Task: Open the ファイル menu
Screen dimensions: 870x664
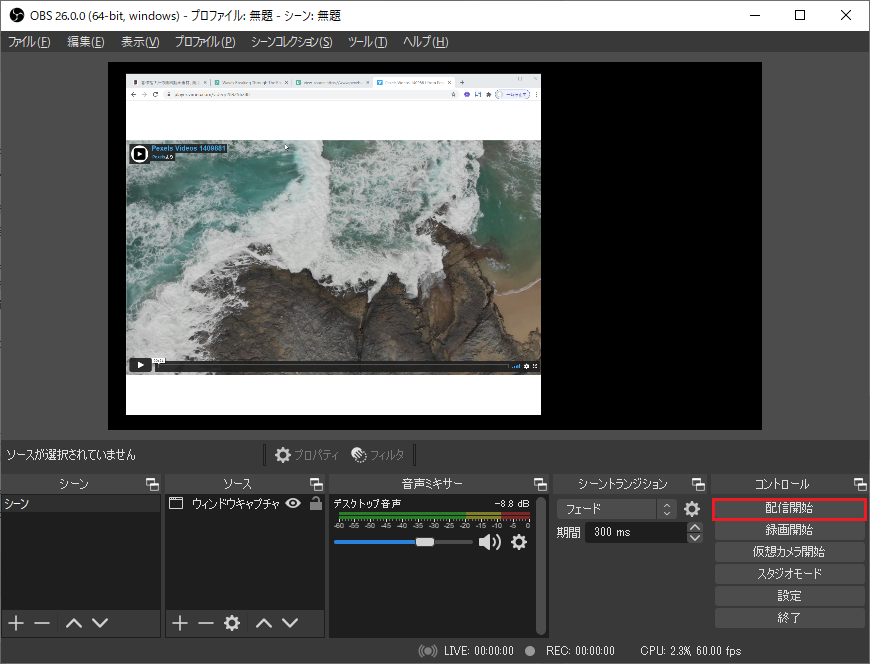Action: coord(29,42)
